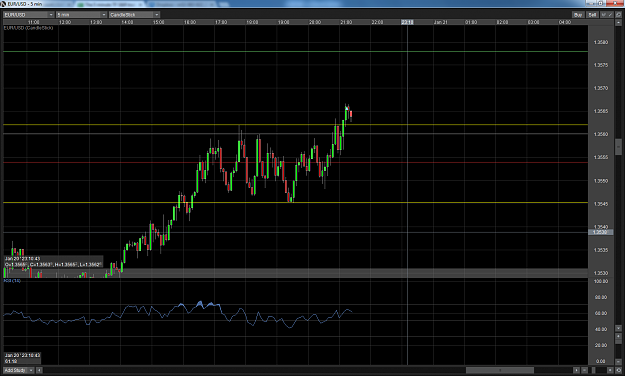Click the '1.3570' price axis label
625x376 pixels.
(x=601, y=88)
